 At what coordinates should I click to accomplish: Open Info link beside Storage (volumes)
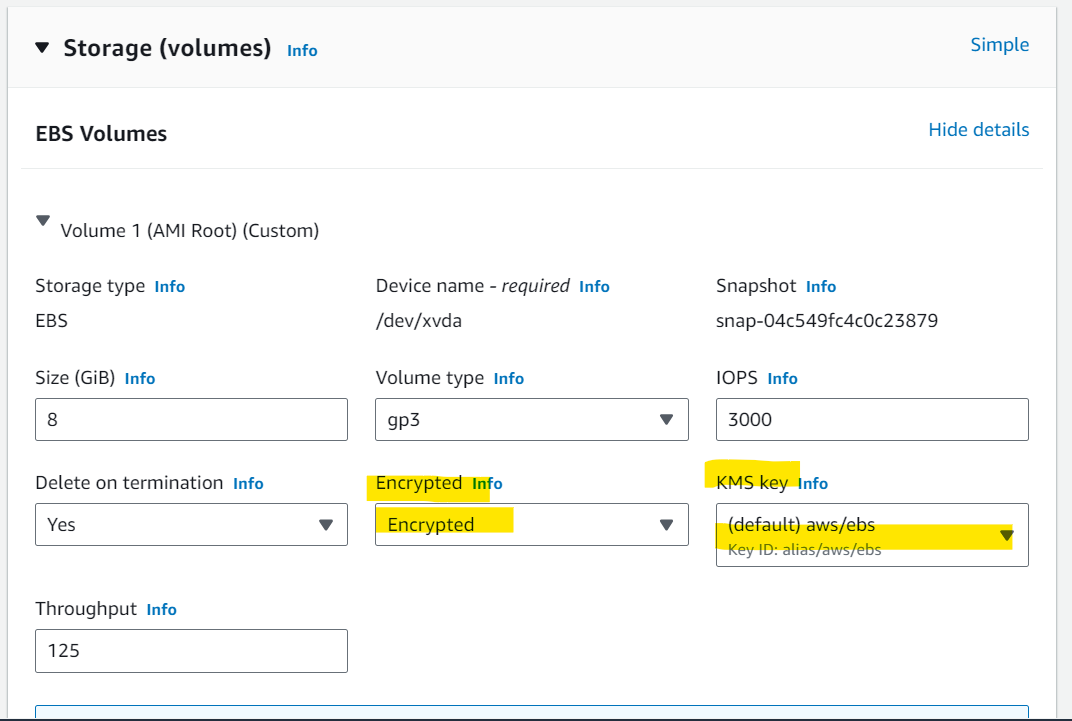coord(302,51)
